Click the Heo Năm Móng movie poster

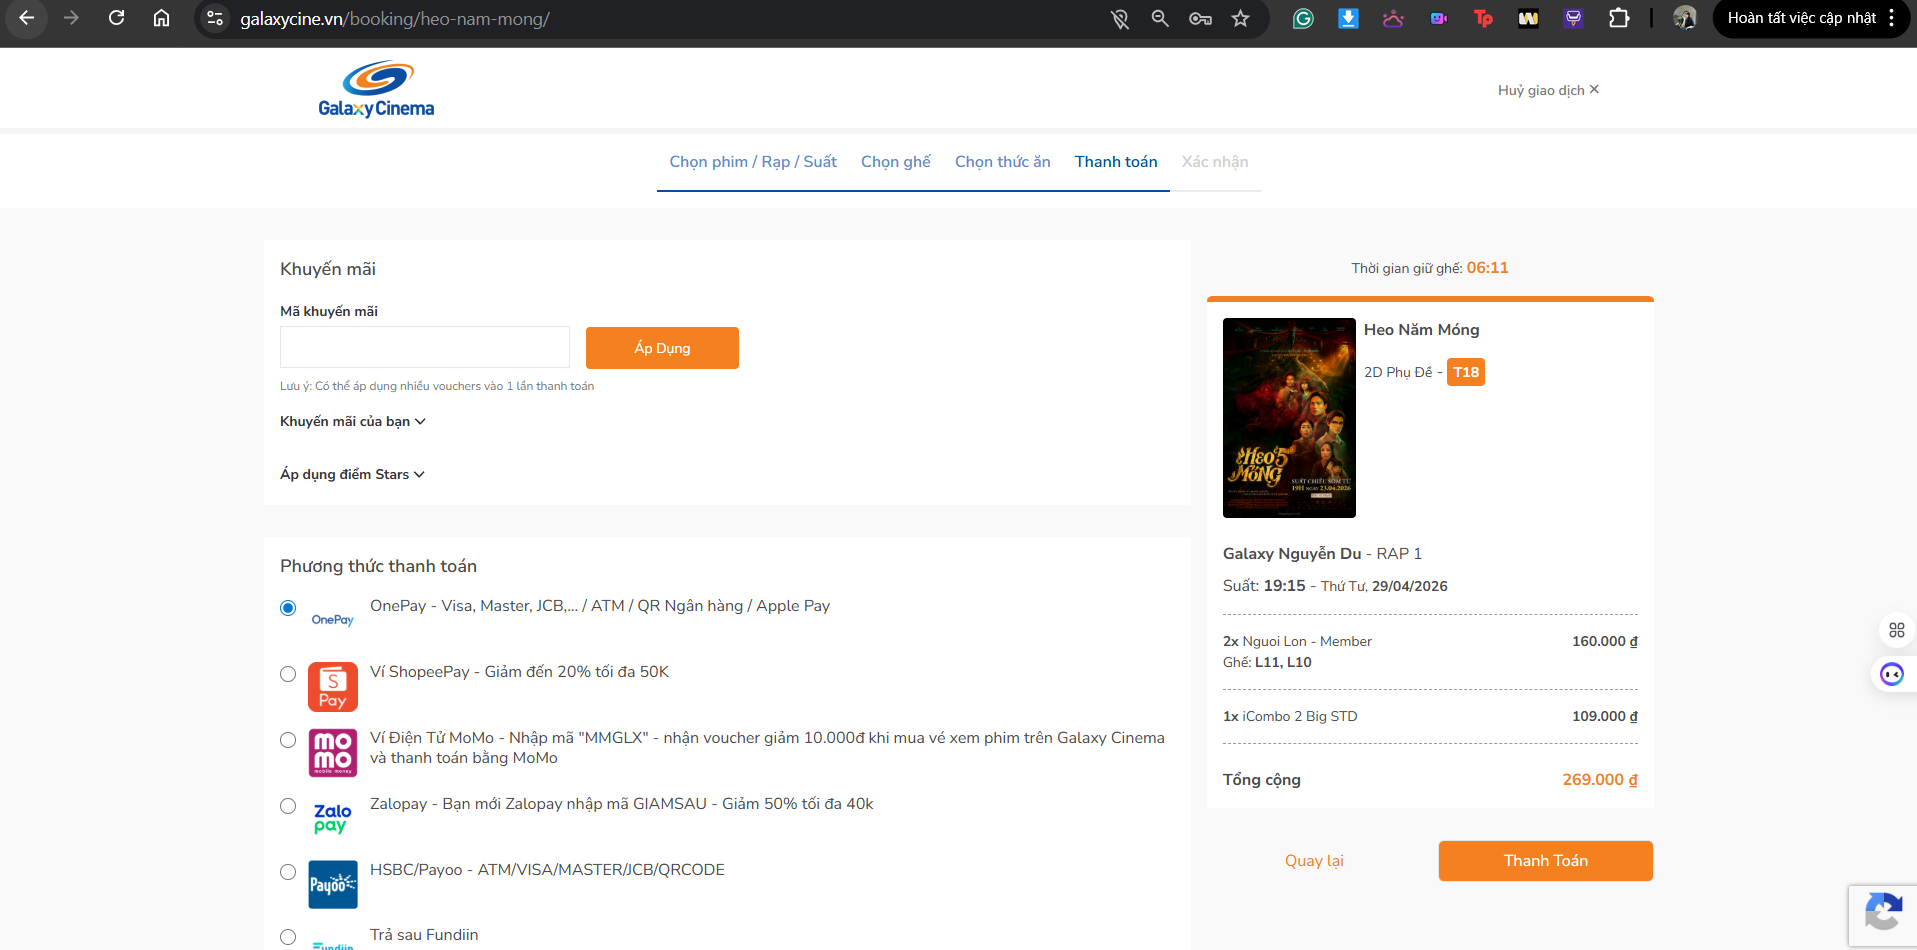[1289, 418]
